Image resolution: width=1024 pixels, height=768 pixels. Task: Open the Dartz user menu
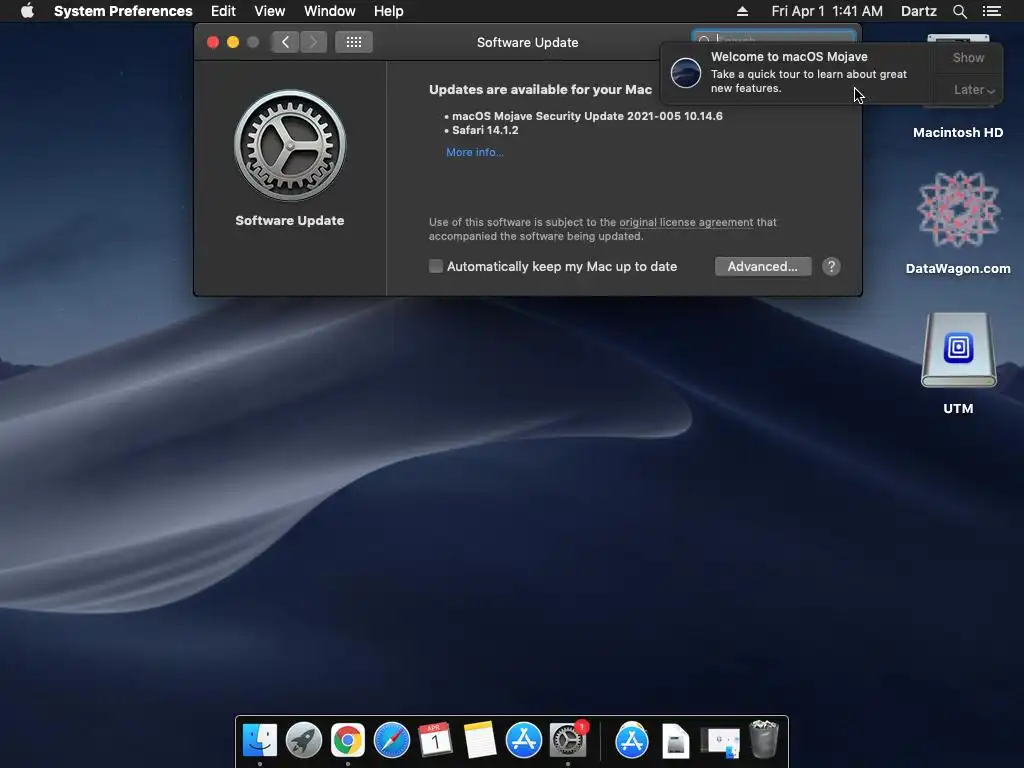(918, 11)
